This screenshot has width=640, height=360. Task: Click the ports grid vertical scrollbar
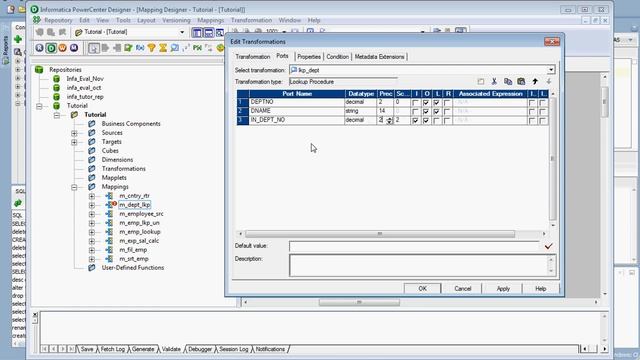[x=553, y=159]
